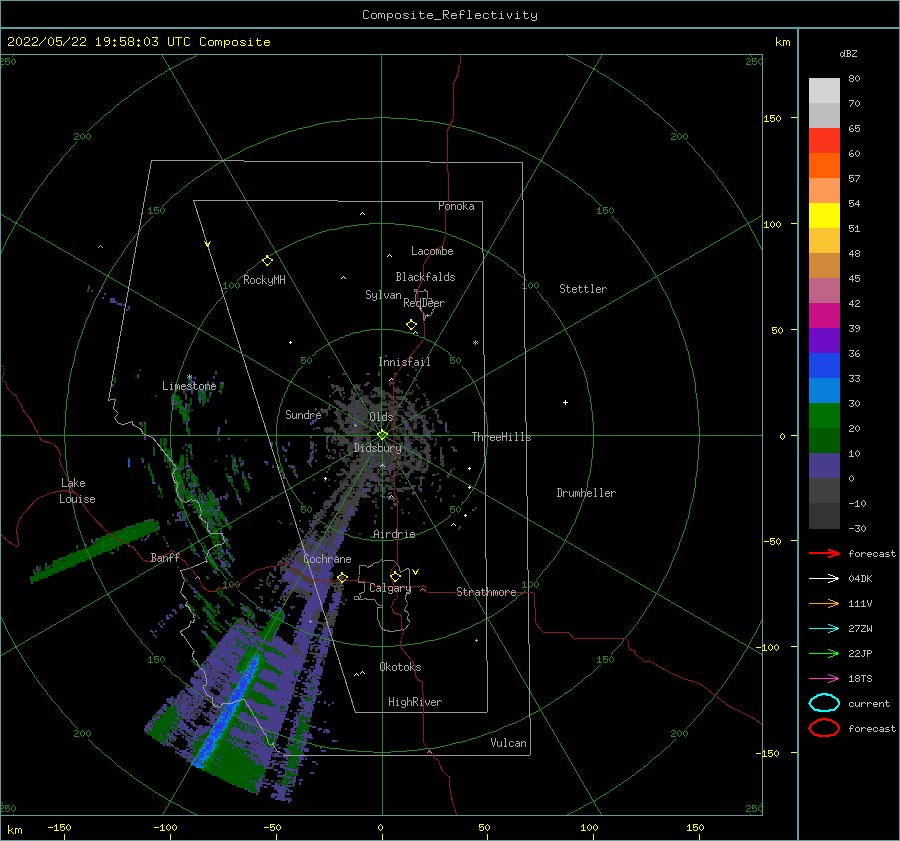The image size is (900, 841).
Task: Click the Banff label
Action: [165, 557]
